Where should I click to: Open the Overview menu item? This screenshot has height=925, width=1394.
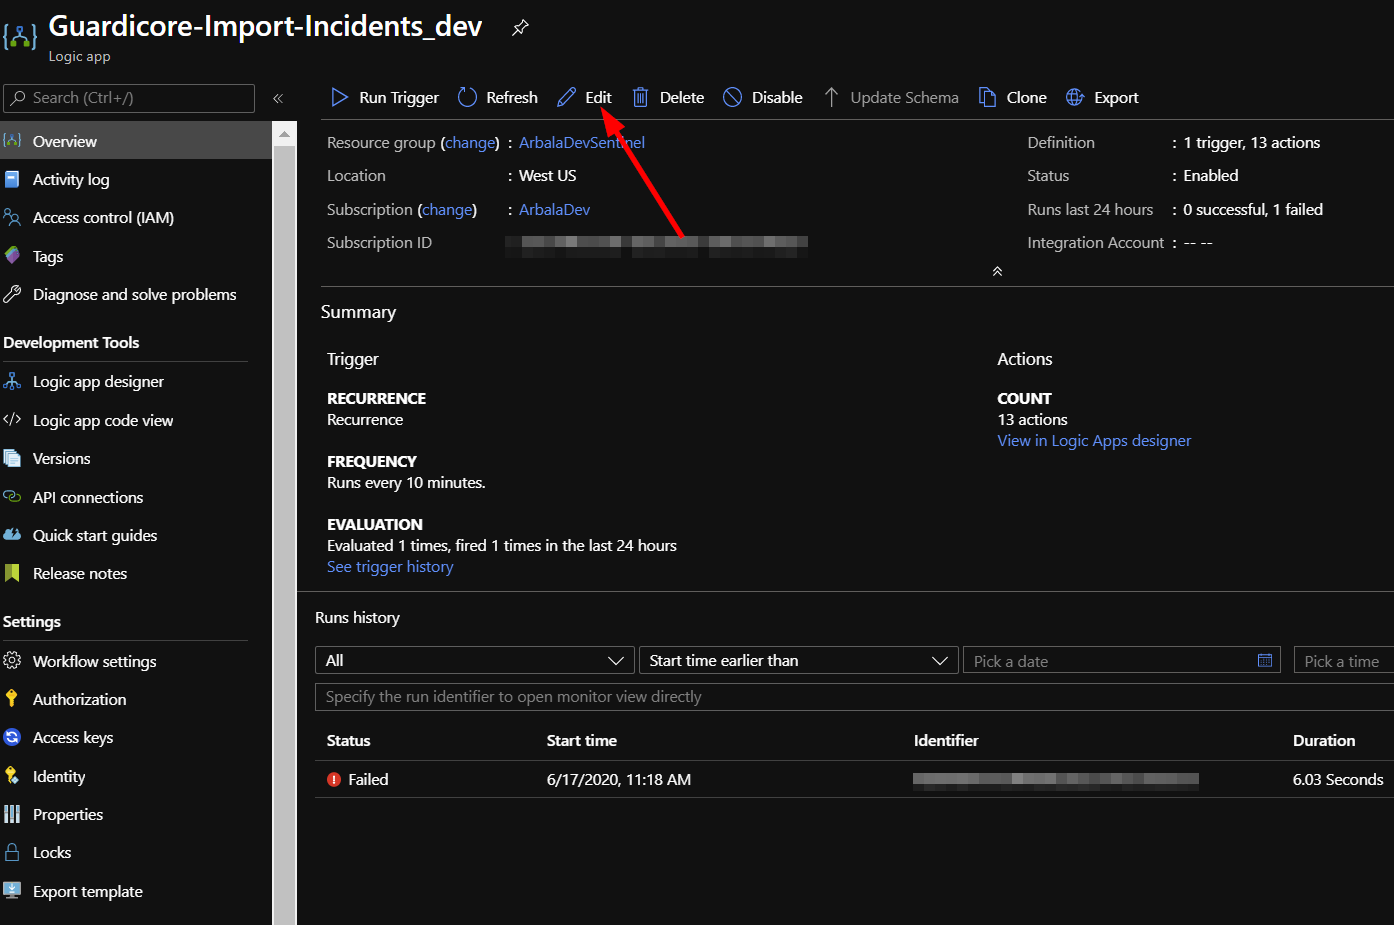click(x=136, y=141)
